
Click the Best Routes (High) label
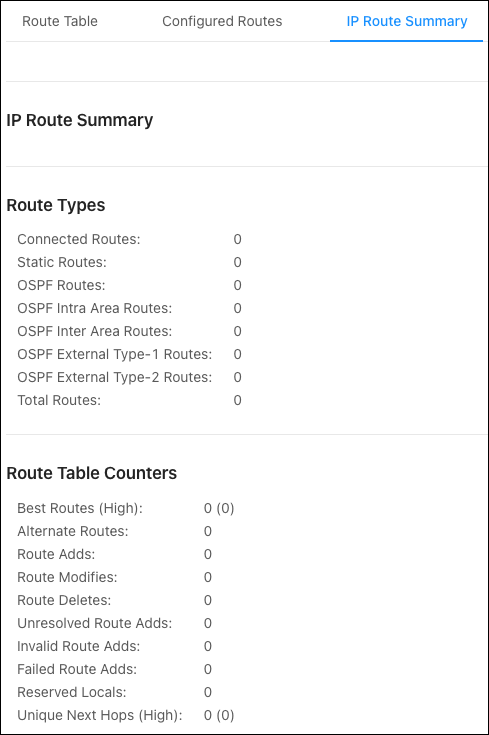tap(80, 508)
